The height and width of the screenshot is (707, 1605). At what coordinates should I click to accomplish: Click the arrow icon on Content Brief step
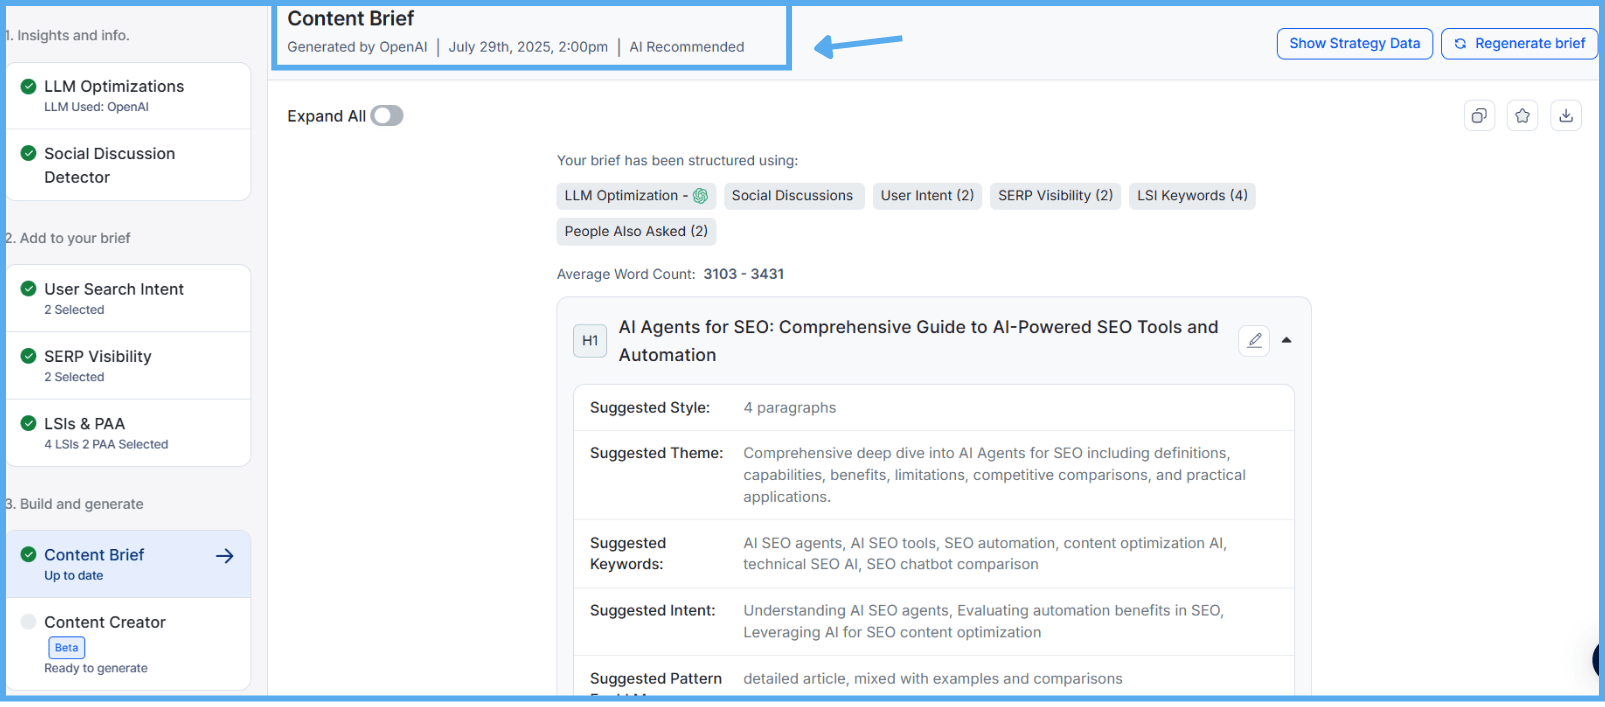point(225,556)
